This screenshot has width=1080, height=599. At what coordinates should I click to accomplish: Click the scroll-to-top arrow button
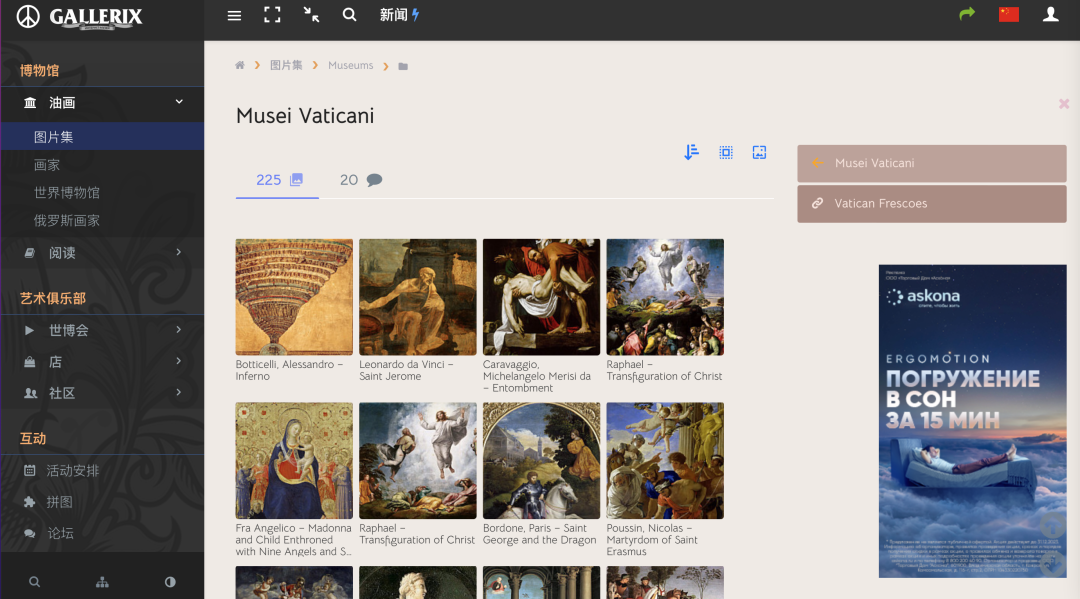click(x=1052, y=525)
